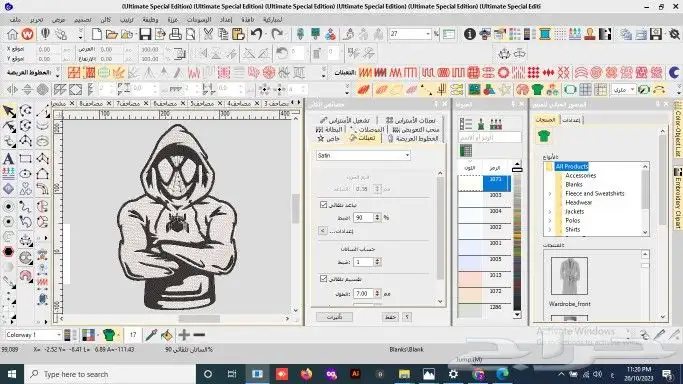The width and height of the screenshot is (683, 384).
Task: Click the thread code search field
Action: click(x=490, y=138)
